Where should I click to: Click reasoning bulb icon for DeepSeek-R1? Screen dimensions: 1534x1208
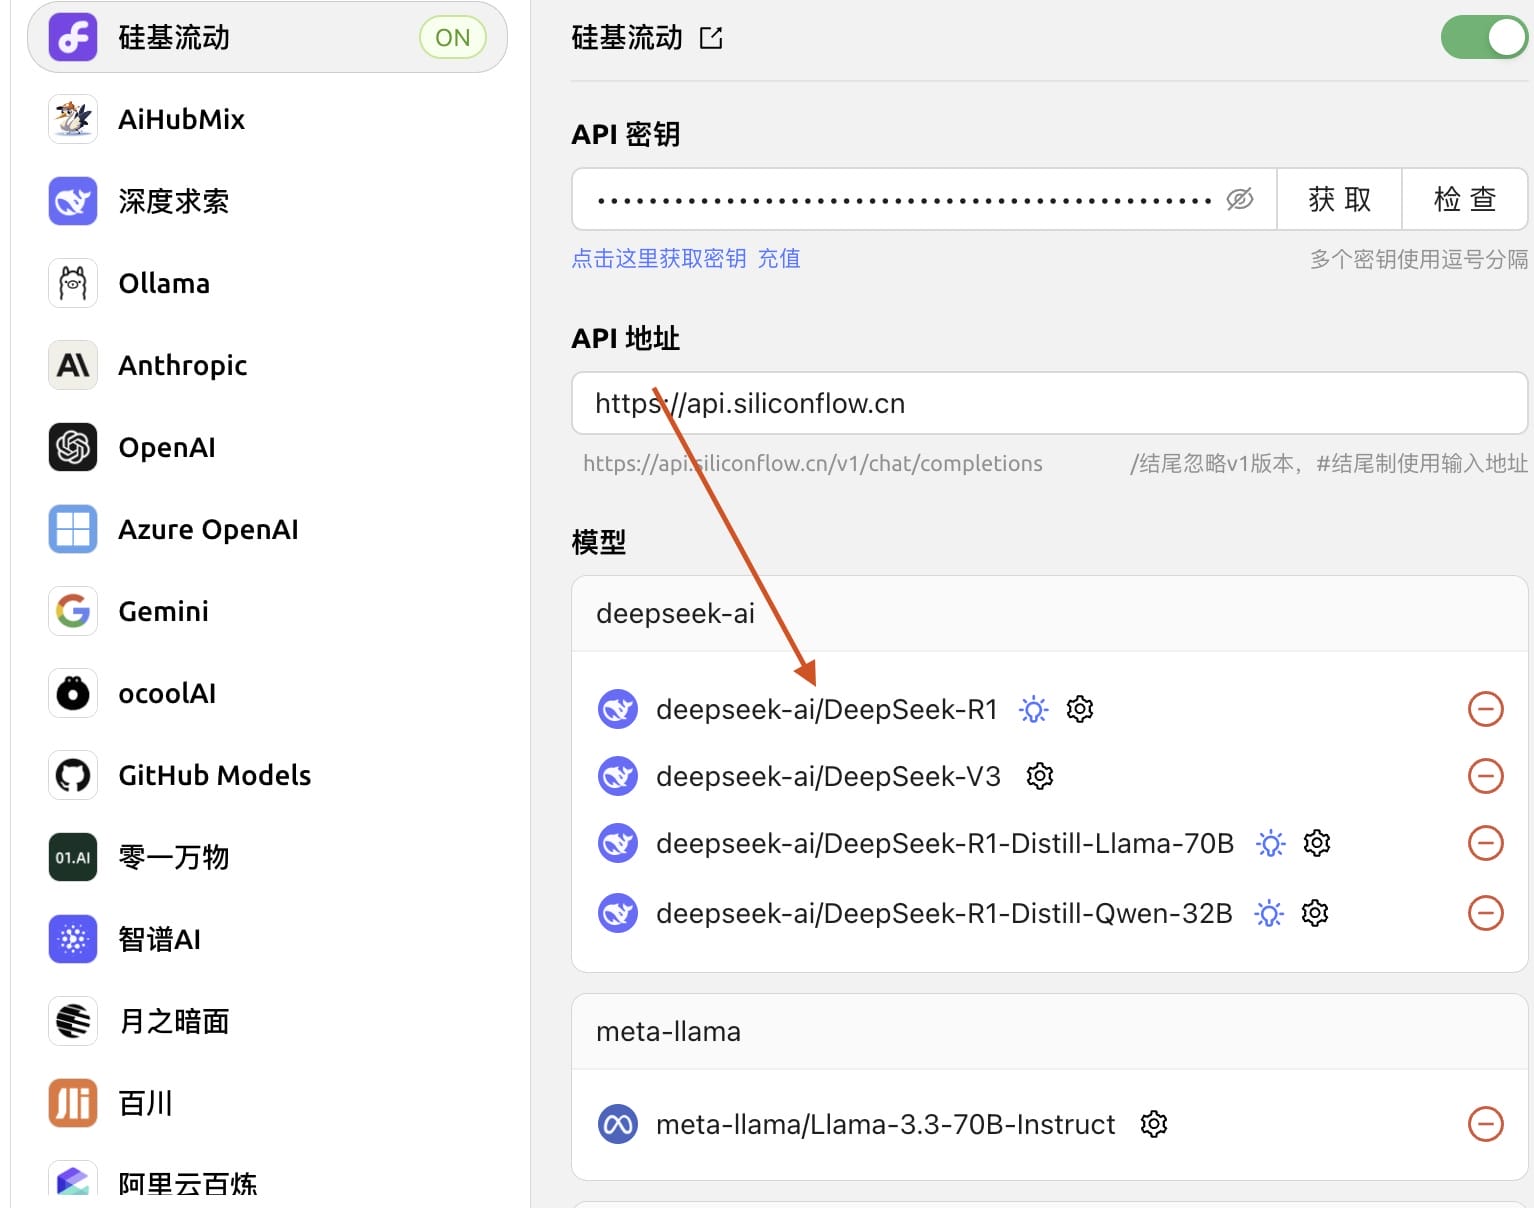(1033, 709)
